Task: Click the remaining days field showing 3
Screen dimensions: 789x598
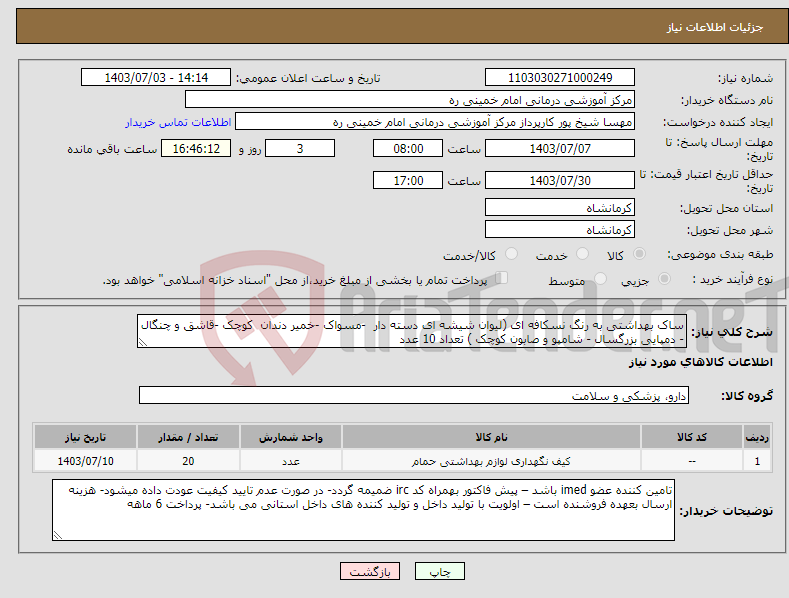Action: pyautogui.click(x=300, y=148)
